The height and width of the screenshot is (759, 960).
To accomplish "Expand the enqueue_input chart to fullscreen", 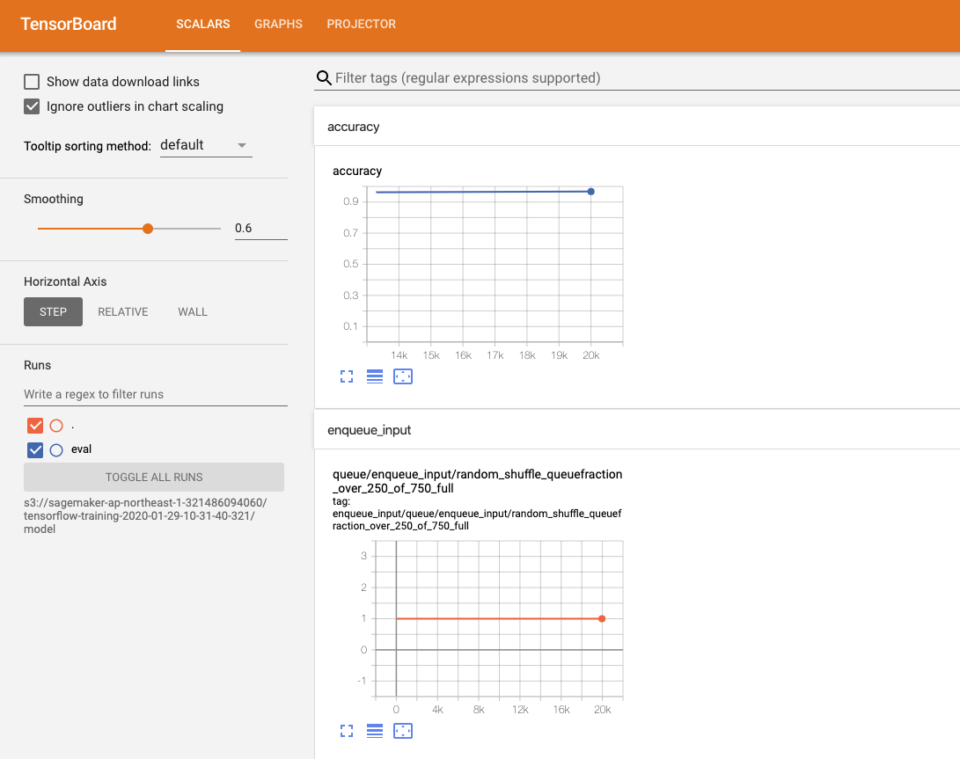I will click(x=346, y=731).
